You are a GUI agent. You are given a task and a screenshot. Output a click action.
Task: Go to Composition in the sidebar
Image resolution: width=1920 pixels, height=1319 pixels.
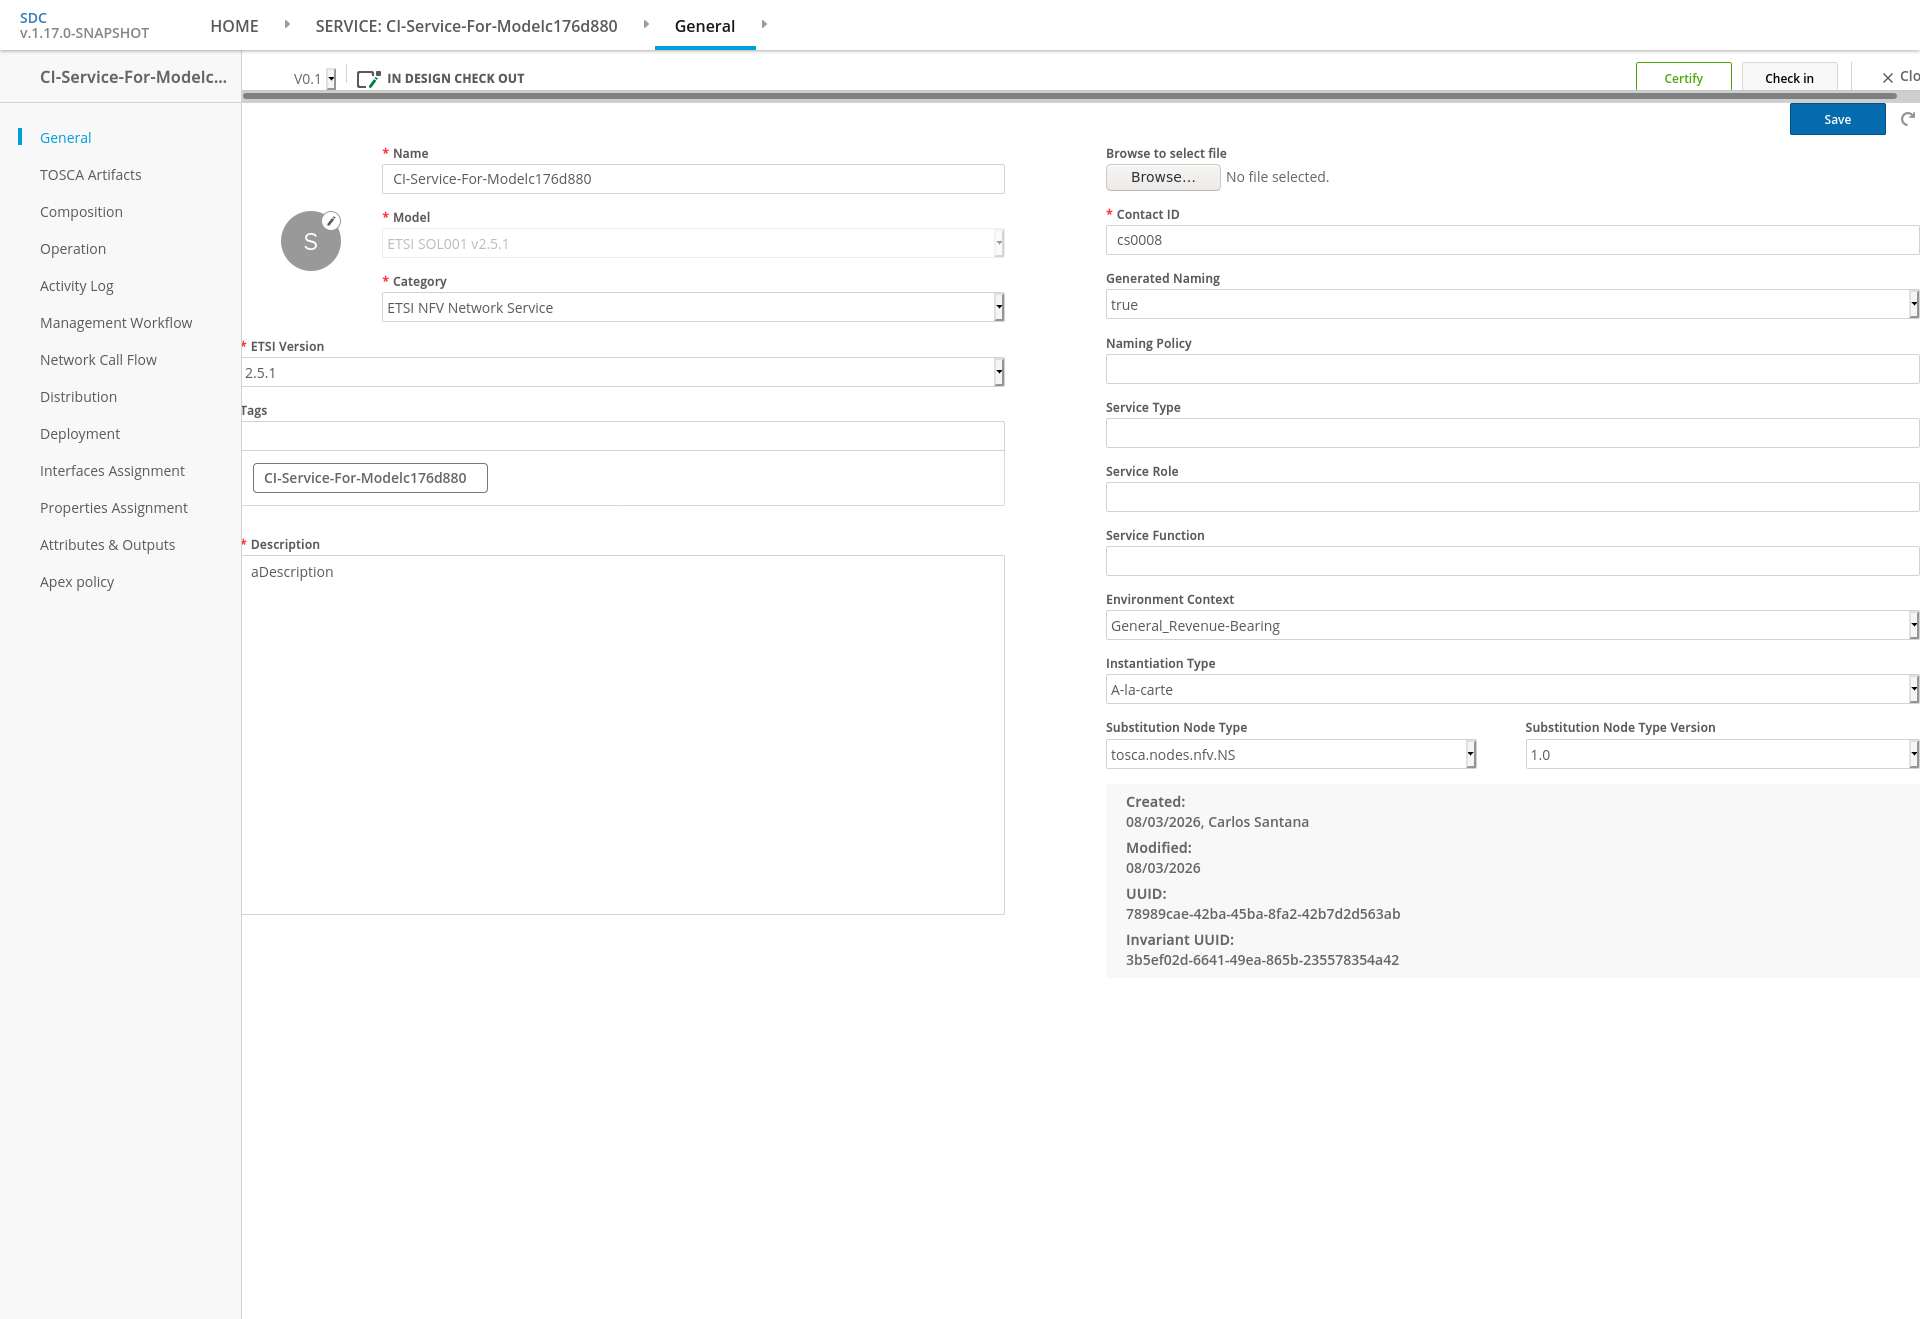point(81,212)
